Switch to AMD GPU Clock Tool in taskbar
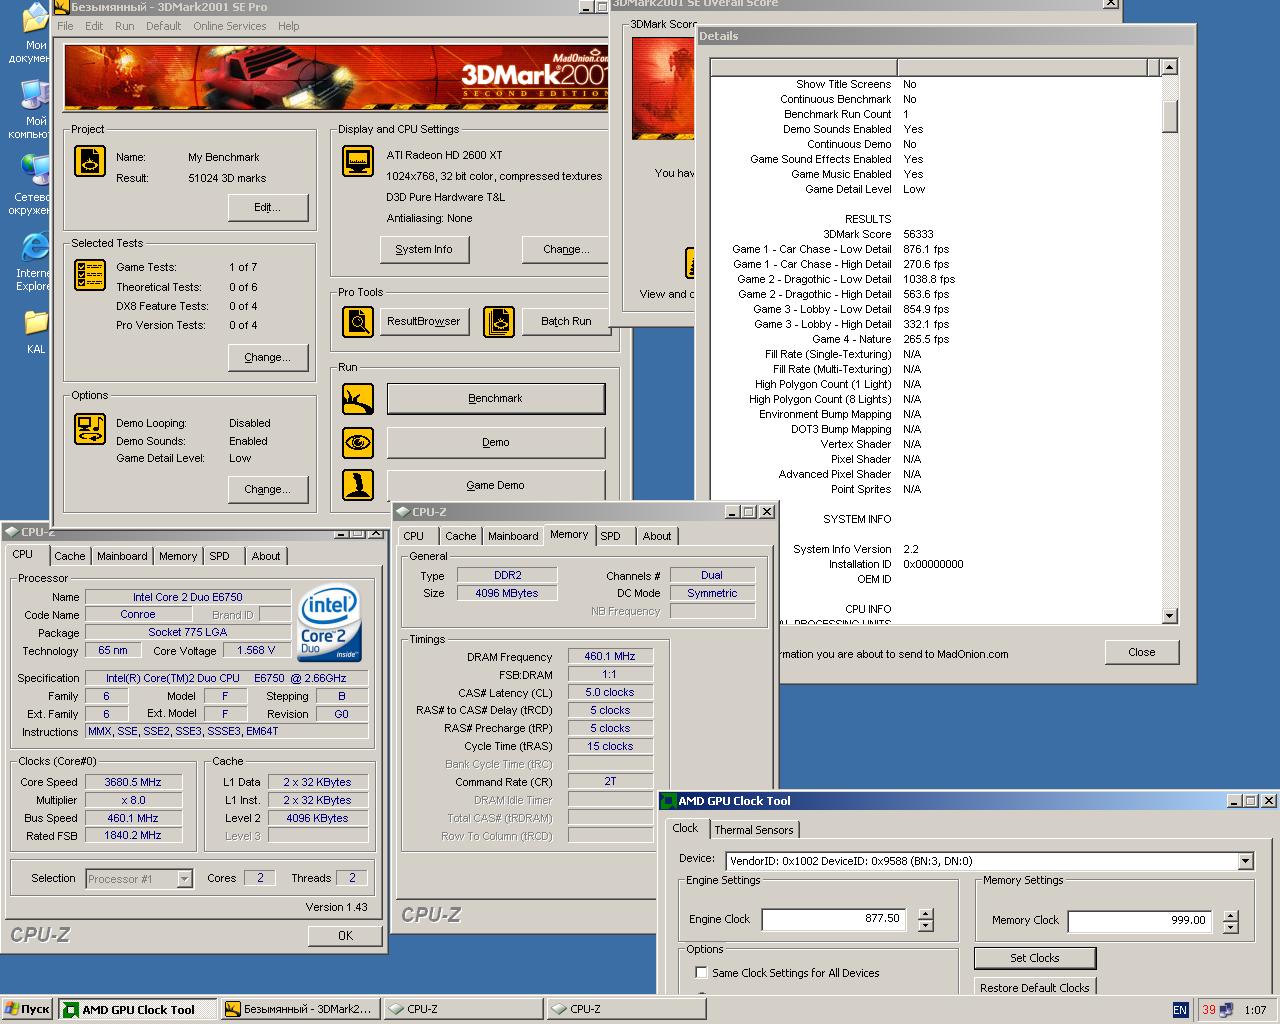The image size is (1280, 1024). [x=138, y=1010]
